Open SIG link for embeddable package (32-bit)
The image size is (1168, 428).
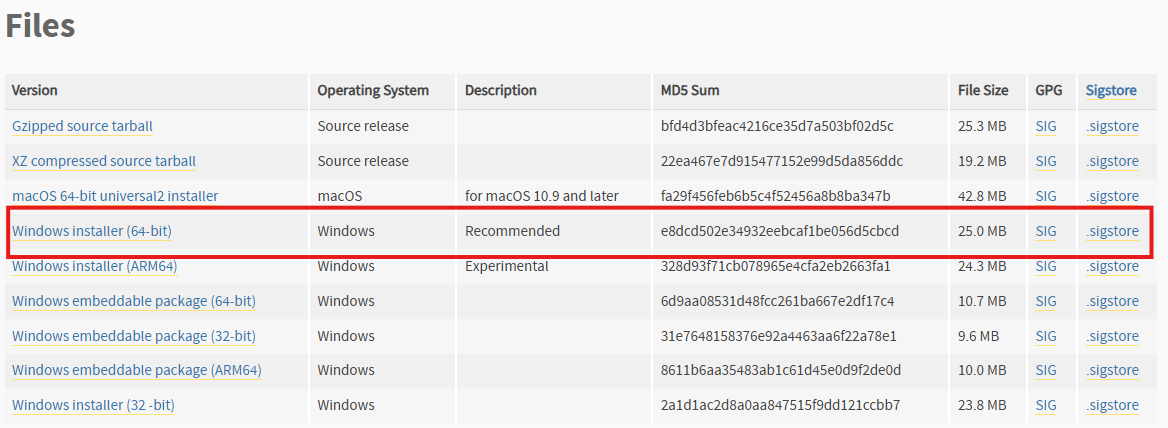[x=1046, y=336]
